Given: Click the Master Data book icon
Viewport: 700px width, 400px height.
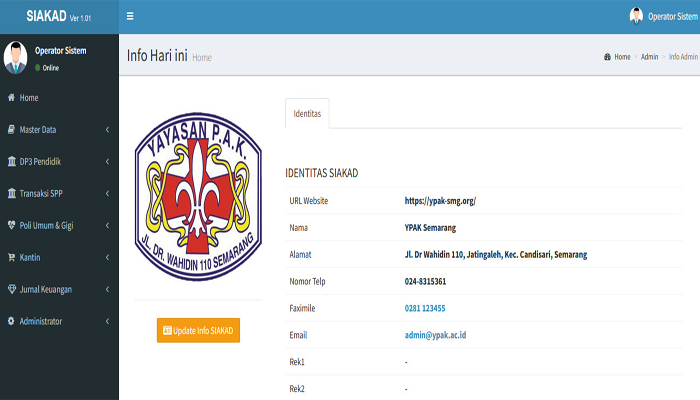Looking at the screenshot, I should click(x=11, y=130).
